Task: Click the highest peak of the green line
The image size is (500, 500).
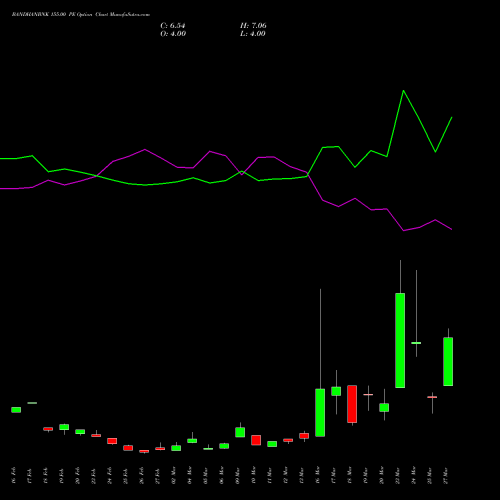Action: click(x=403, y=91)
